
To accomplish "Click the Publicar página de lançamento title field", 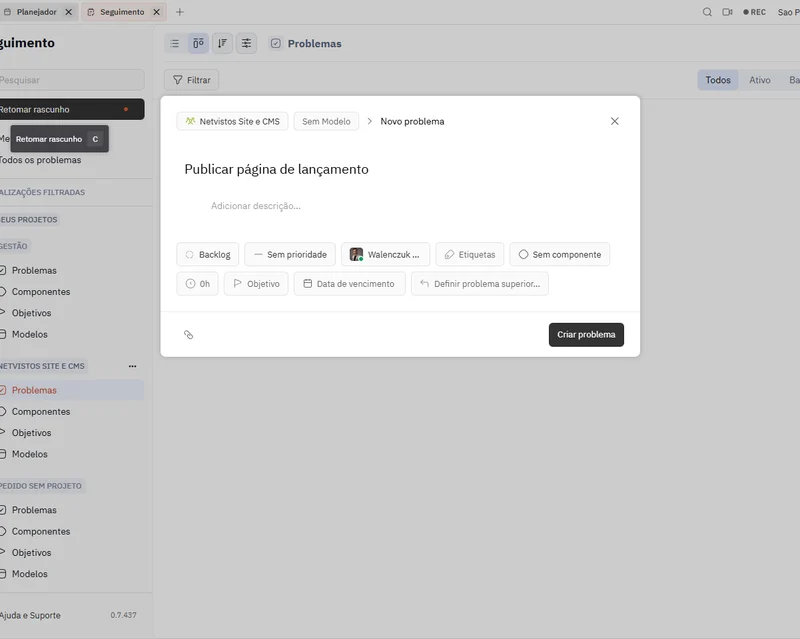I will (277, 169).
